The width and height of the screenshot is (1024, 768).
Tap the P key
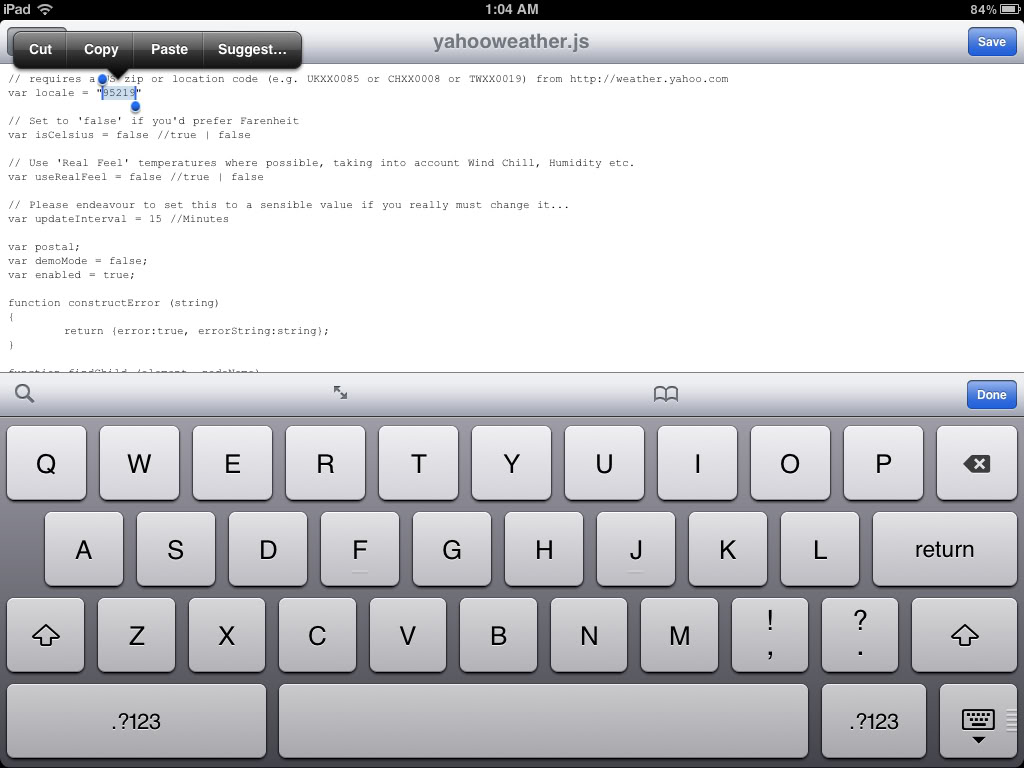coord(884,463)
